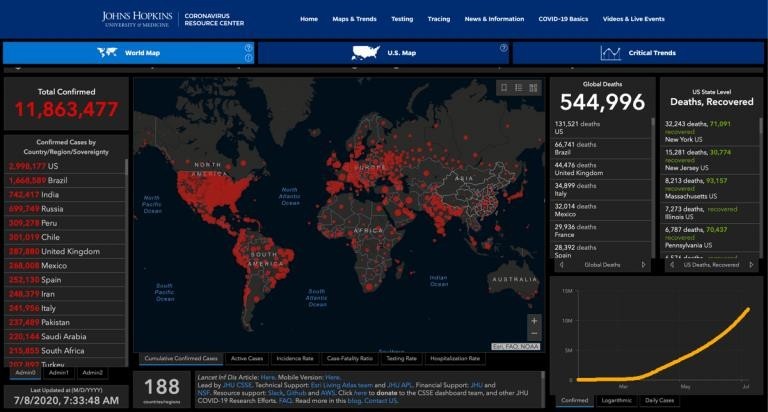768x412 pixels.
Task: Open the COVID-19 Basics menu
Action: click(x=563, y=19)
